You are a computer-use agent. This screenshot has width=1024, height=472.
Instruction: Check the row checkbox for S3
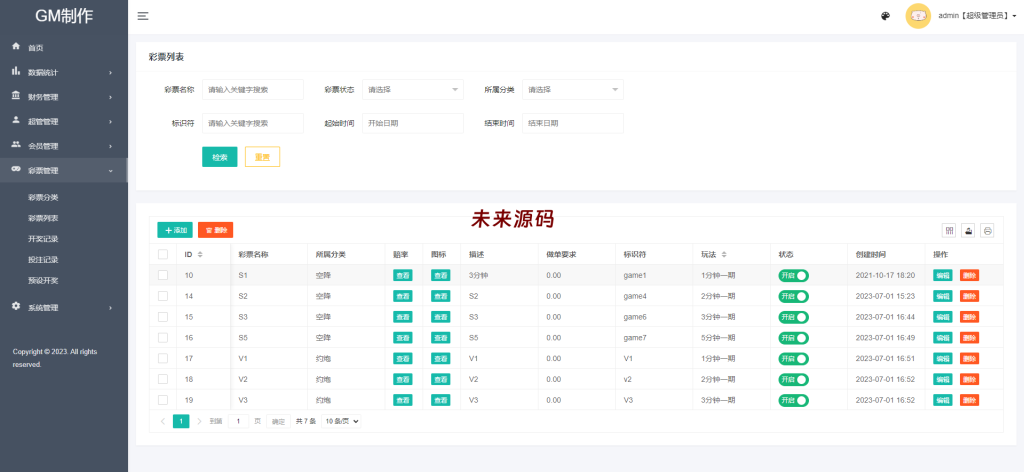coord(163,317)
